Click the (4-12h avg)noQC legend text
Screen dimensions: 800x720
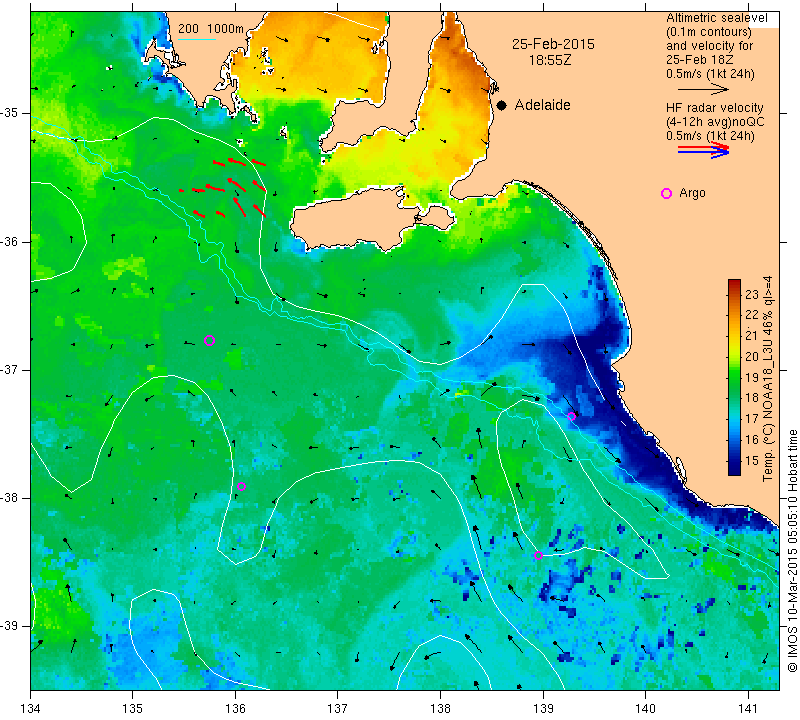pyautogui.click(x=715, y=122)
